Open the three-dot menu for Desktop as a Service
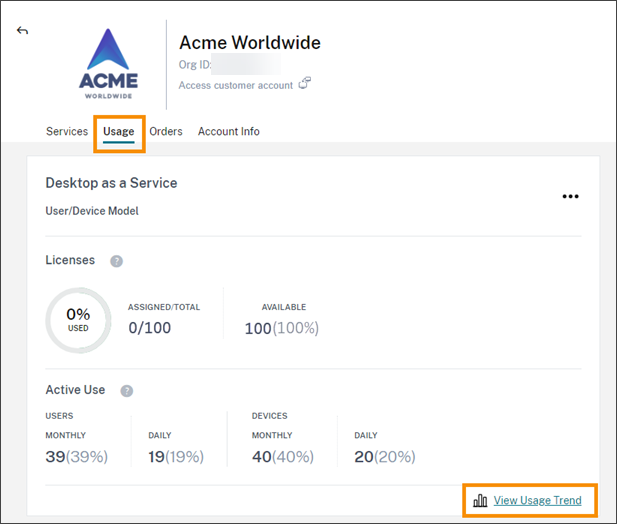This screenshot has height=524, width=617. [570, 196]
